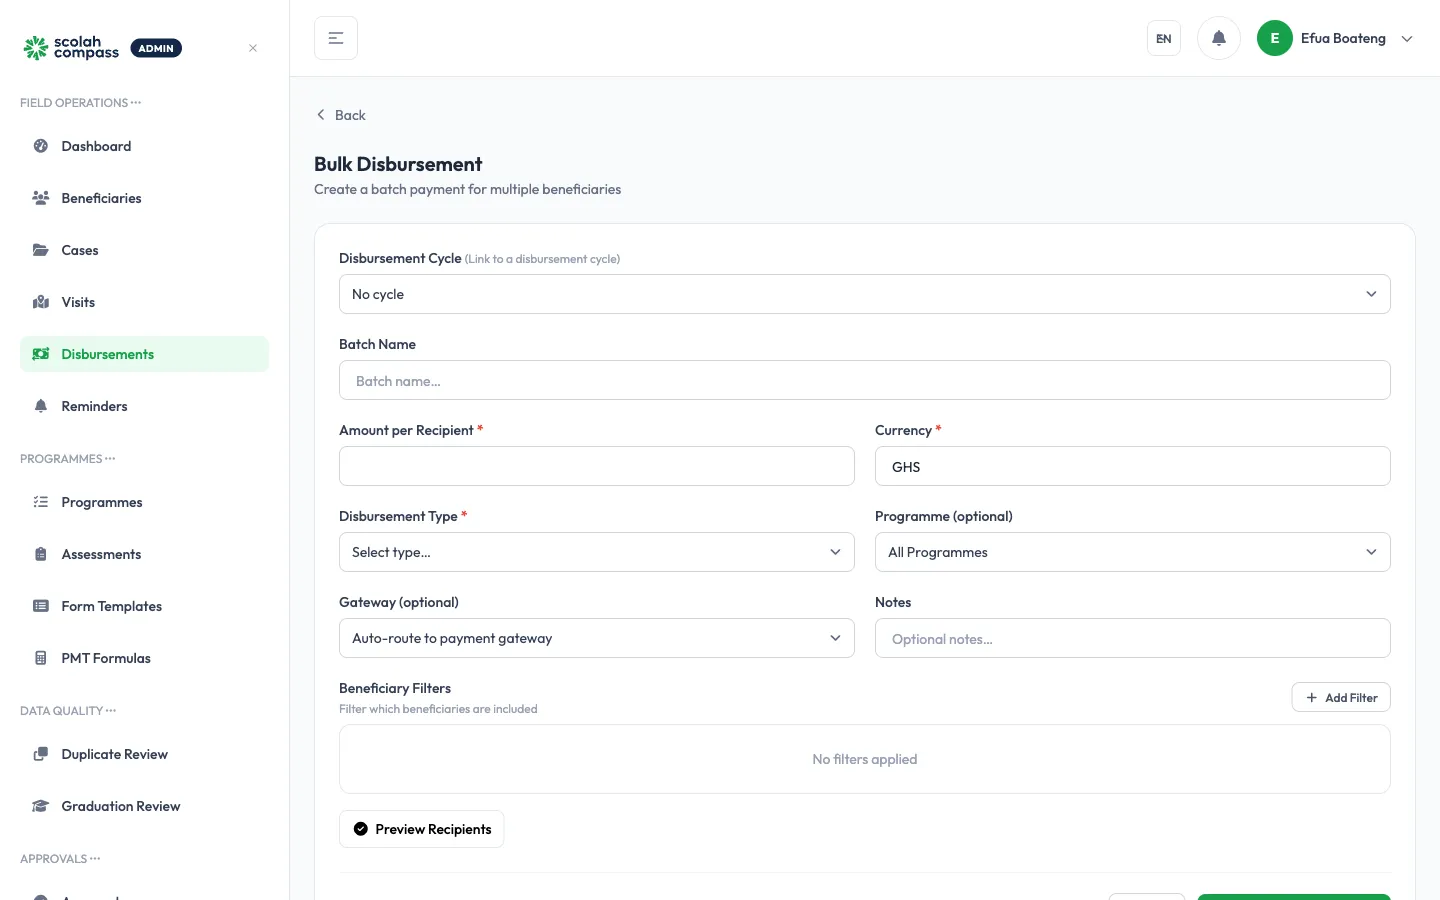Image resolution: width=1440 pixels, height=900 pixels.
Task: Open PMT Formulas in the sidebar
Action: (x=144, y=658)
